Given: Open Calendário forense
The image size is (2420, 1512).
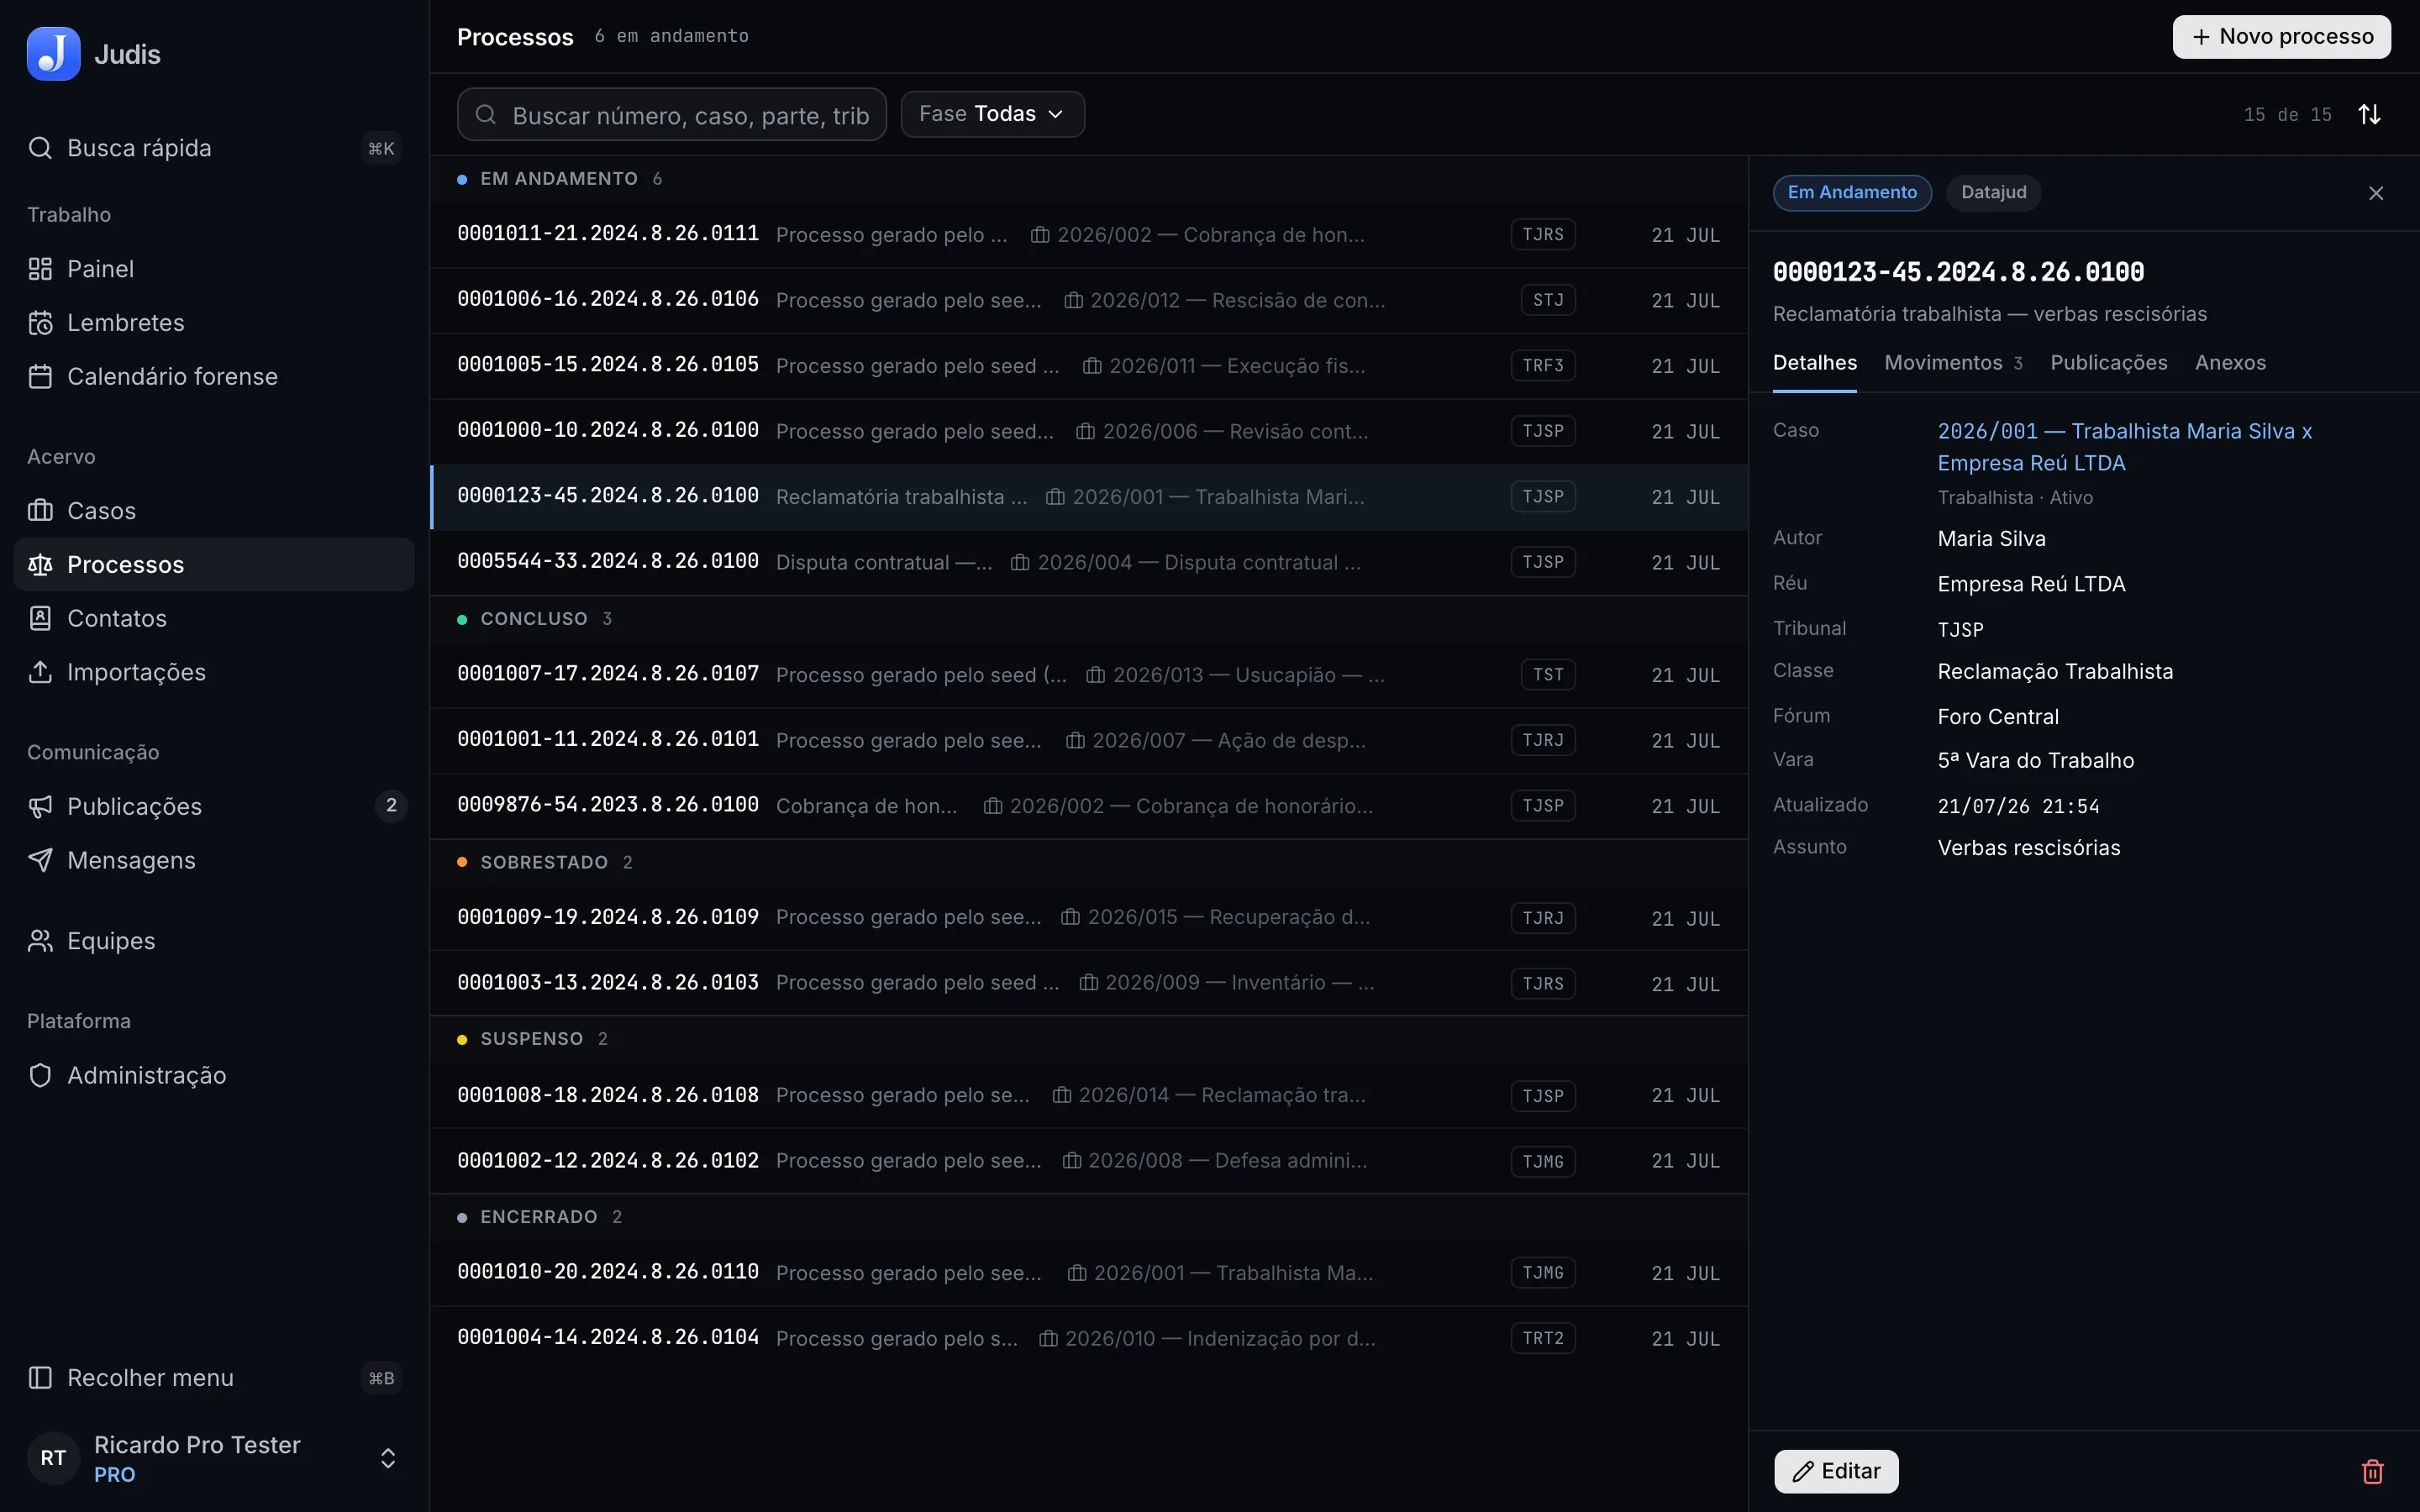Looking at the screenshot, I should 214,377.
